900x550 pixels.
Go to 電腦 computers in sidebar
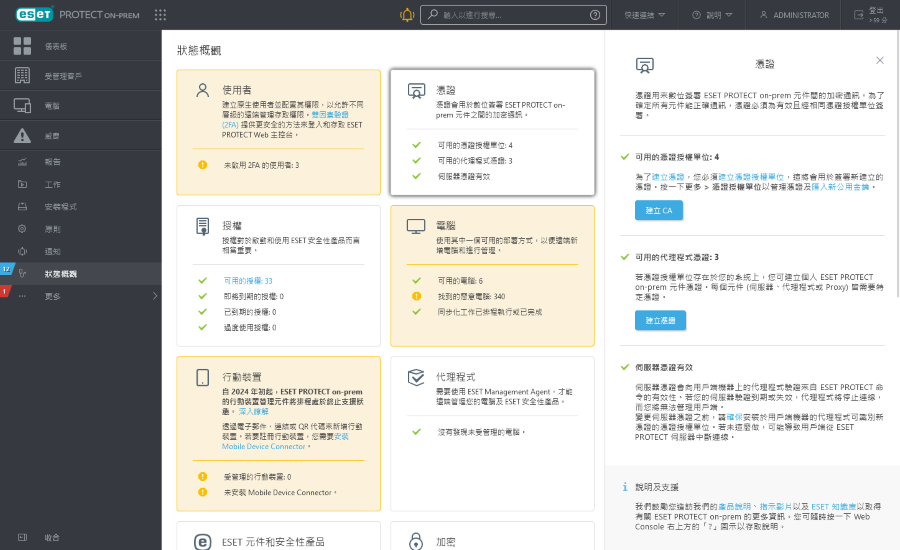pos(51,105)
